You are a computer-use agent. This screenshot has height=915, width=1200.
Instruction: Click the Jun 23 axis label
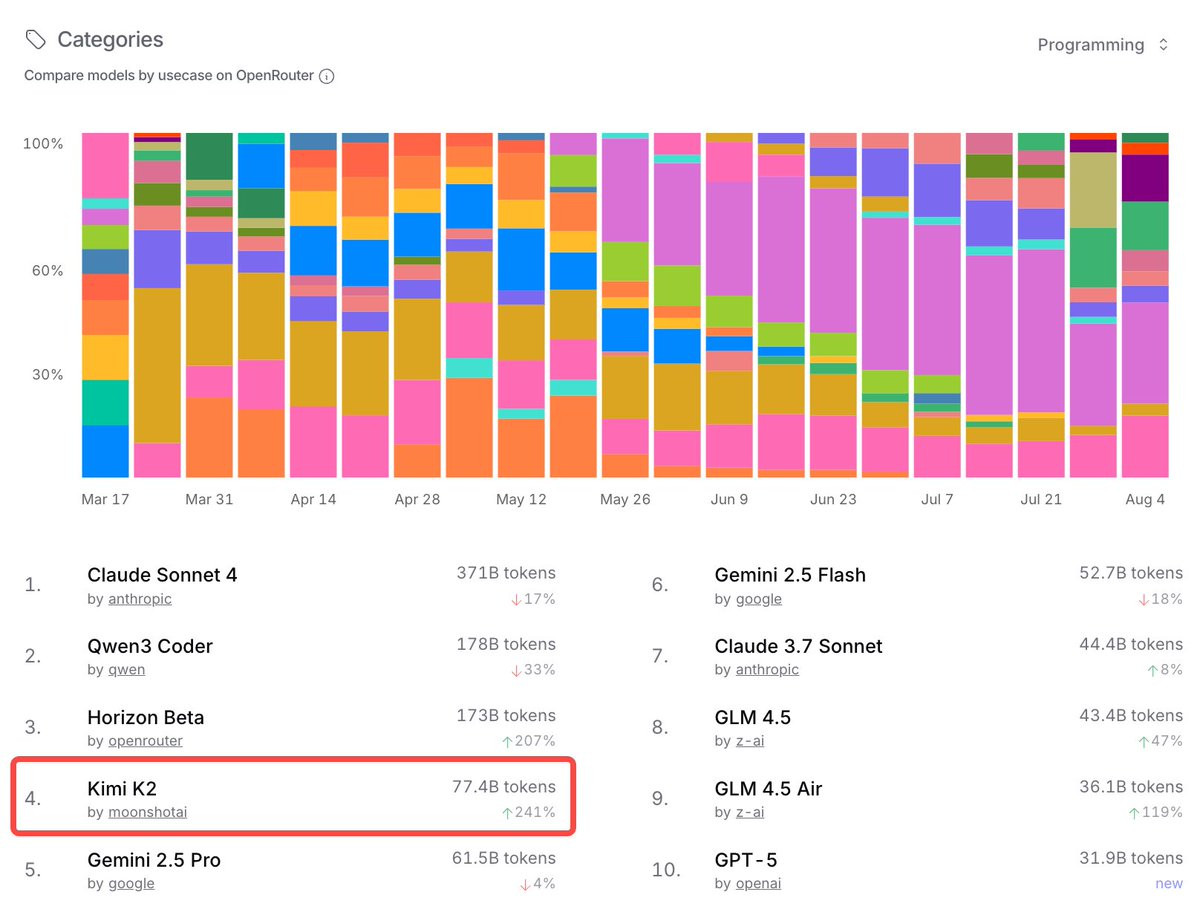tap(833, 500)
